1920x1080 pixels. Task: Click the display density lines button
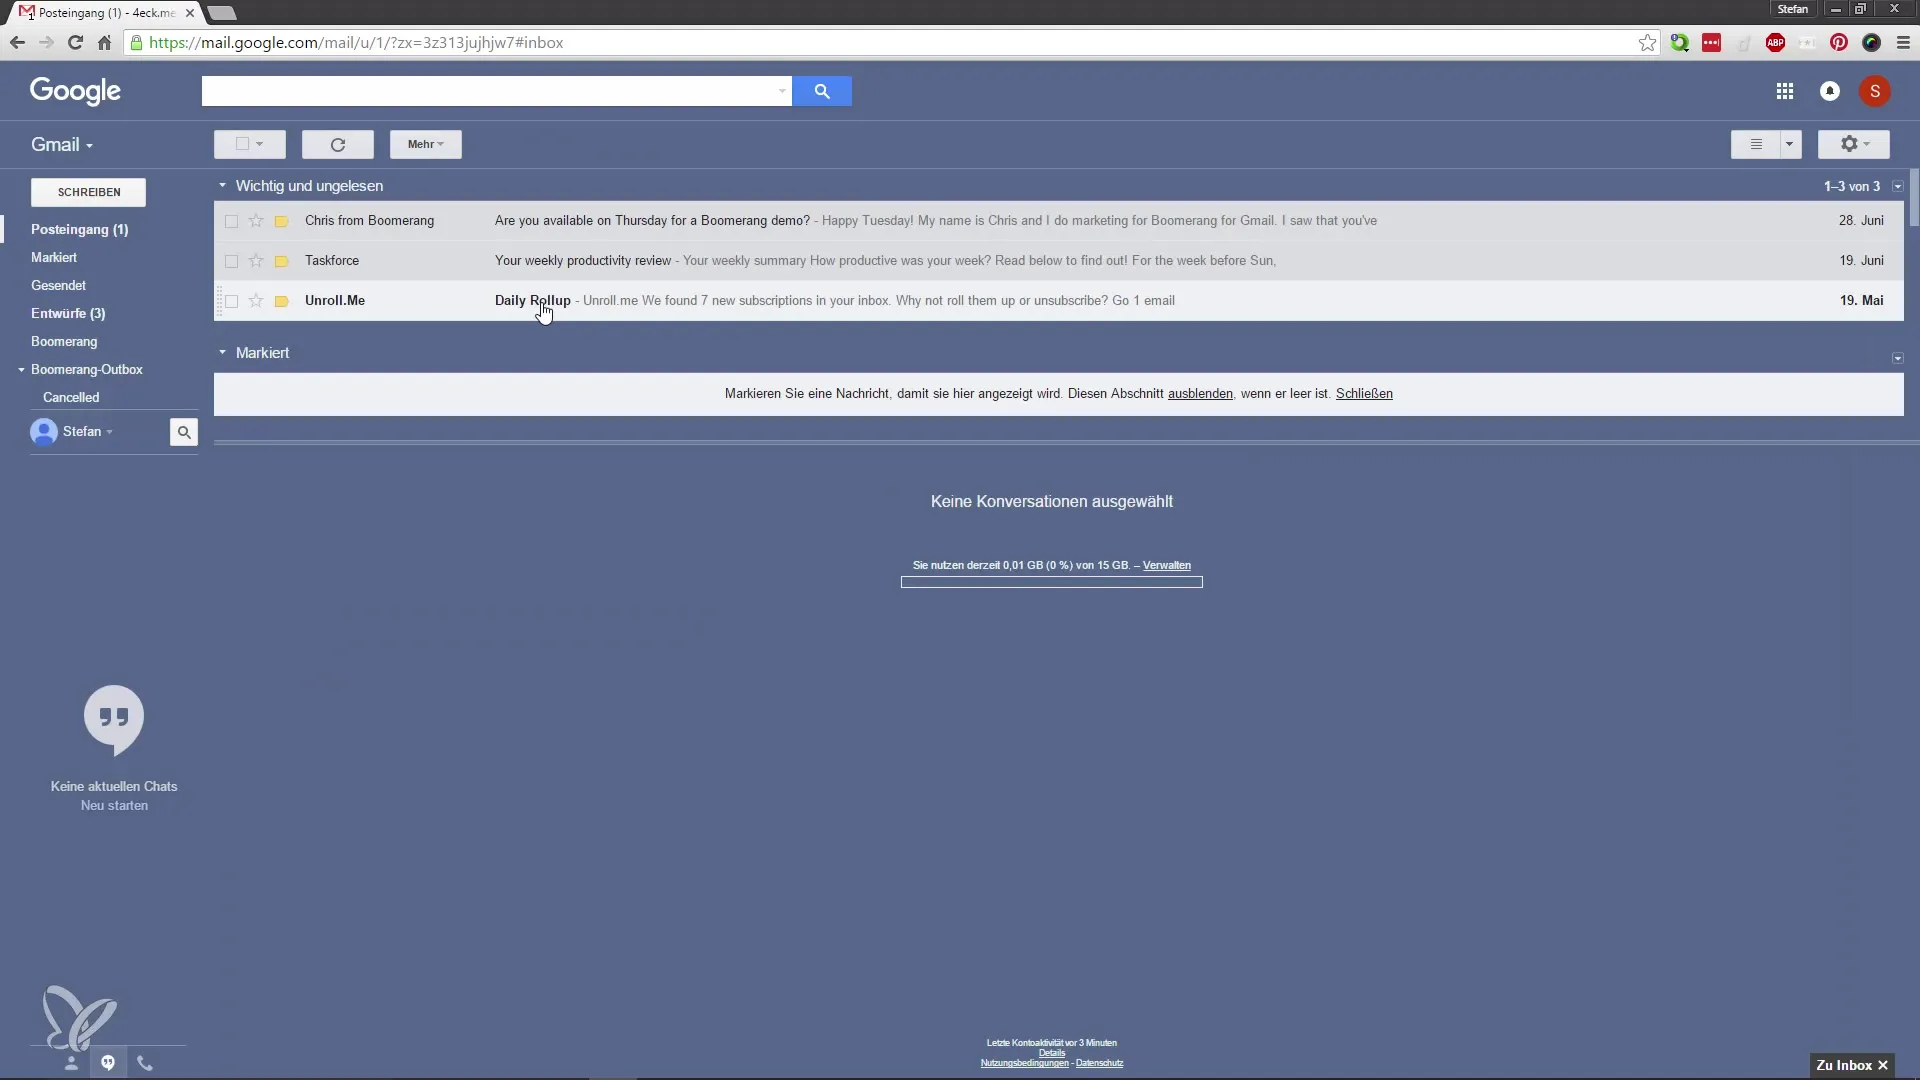[x=1756, y=144]
